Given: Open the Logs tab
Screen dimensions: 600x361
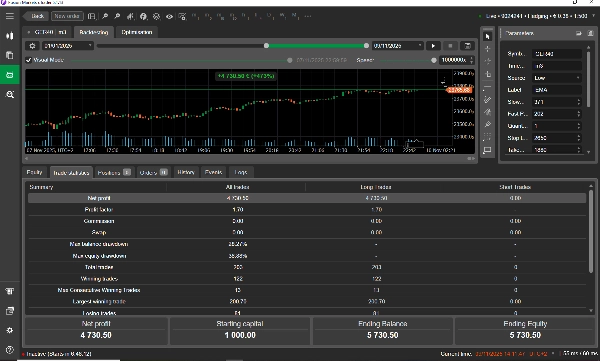Looking at the screenshot, I should click(241, 172).
